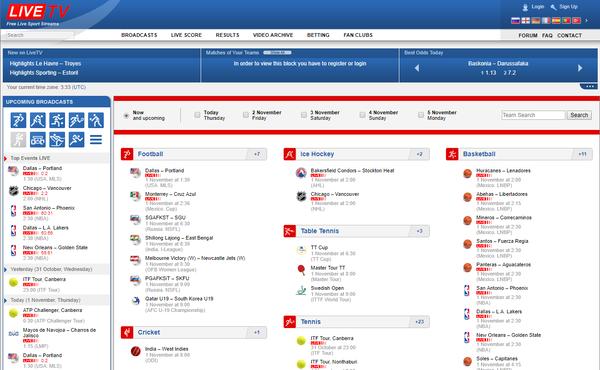Open the BETTING menu
Viewport: 600px width, 370px height.
[318, 35]
